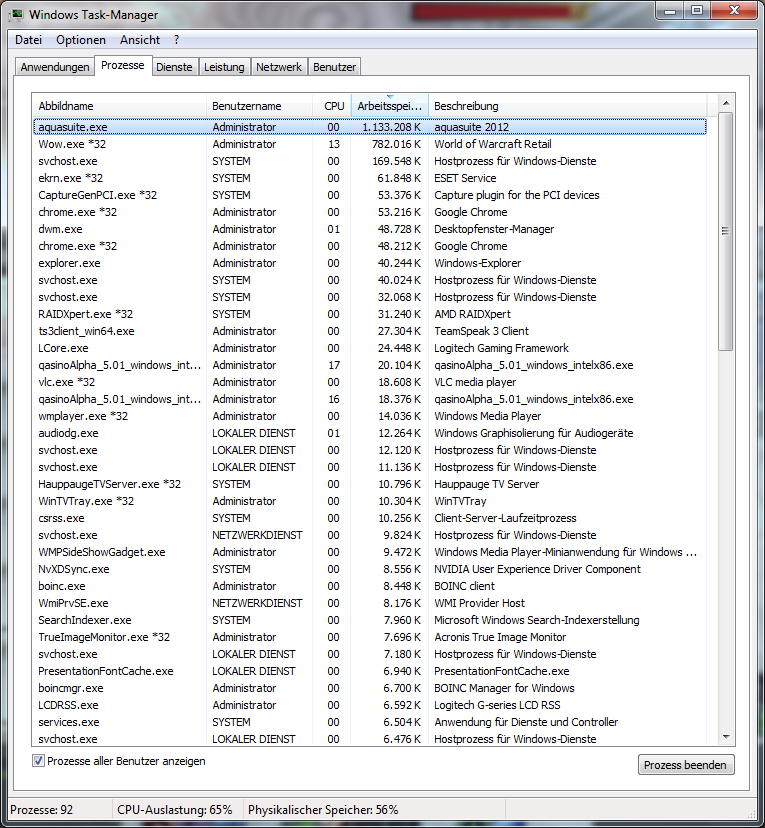
Task: Click the Task-Manager title bar icon
Action: 16,15
